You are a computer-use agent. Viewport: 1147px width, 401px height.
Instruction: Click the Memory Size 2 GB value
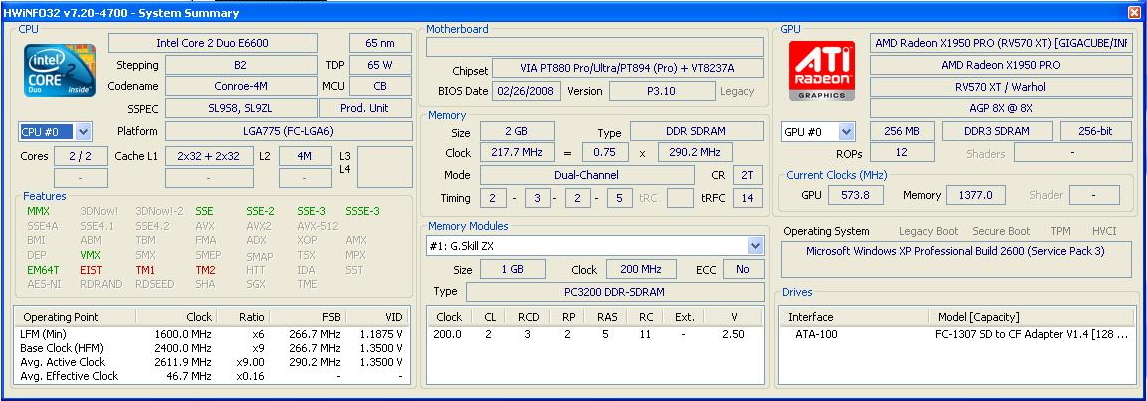click(517, 132)
